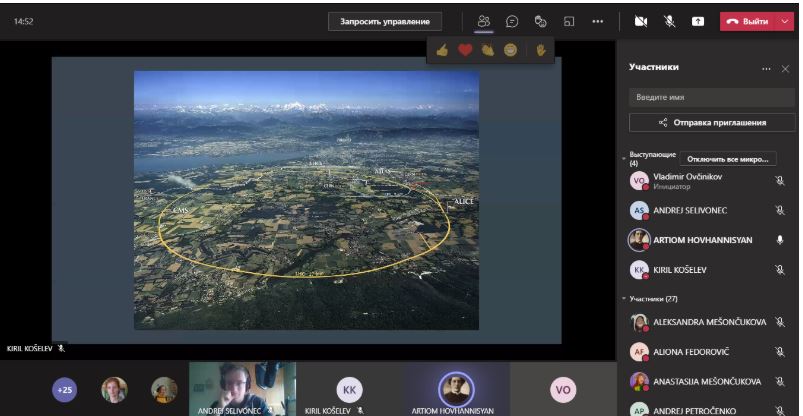803x416 pixels.
Task: Click the 14:52 meeting timer
Action: coord(24,22)
